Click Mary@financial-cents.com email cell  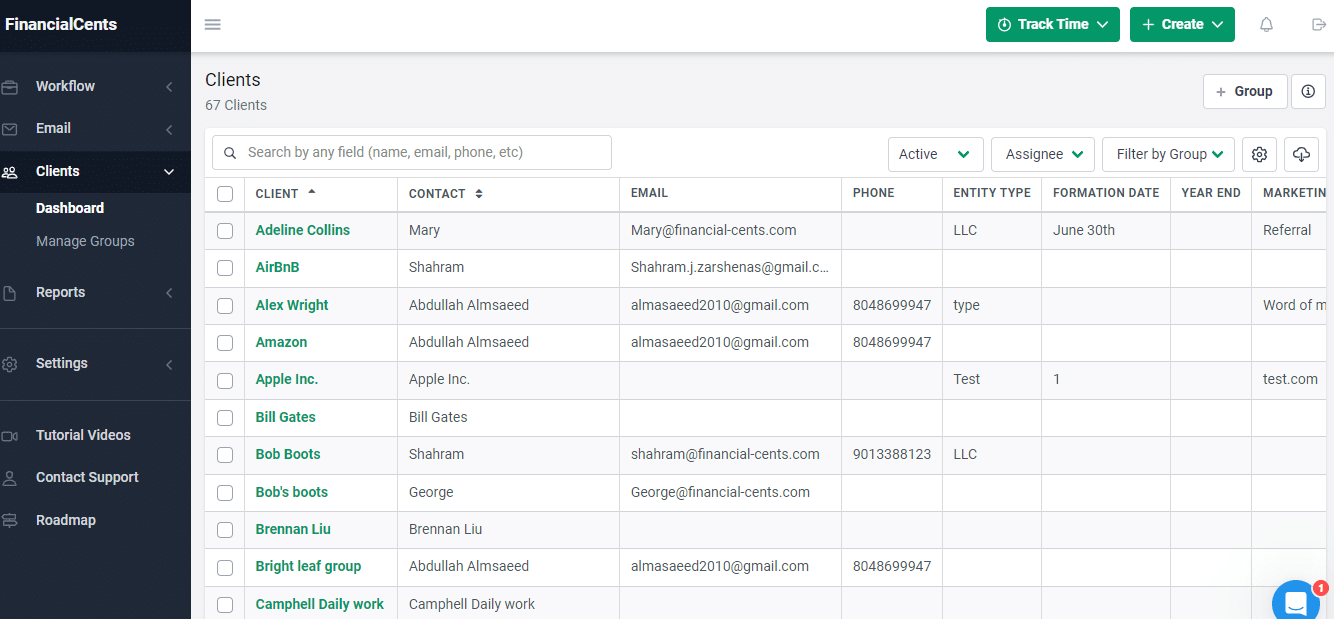click(x=714, y=230)
